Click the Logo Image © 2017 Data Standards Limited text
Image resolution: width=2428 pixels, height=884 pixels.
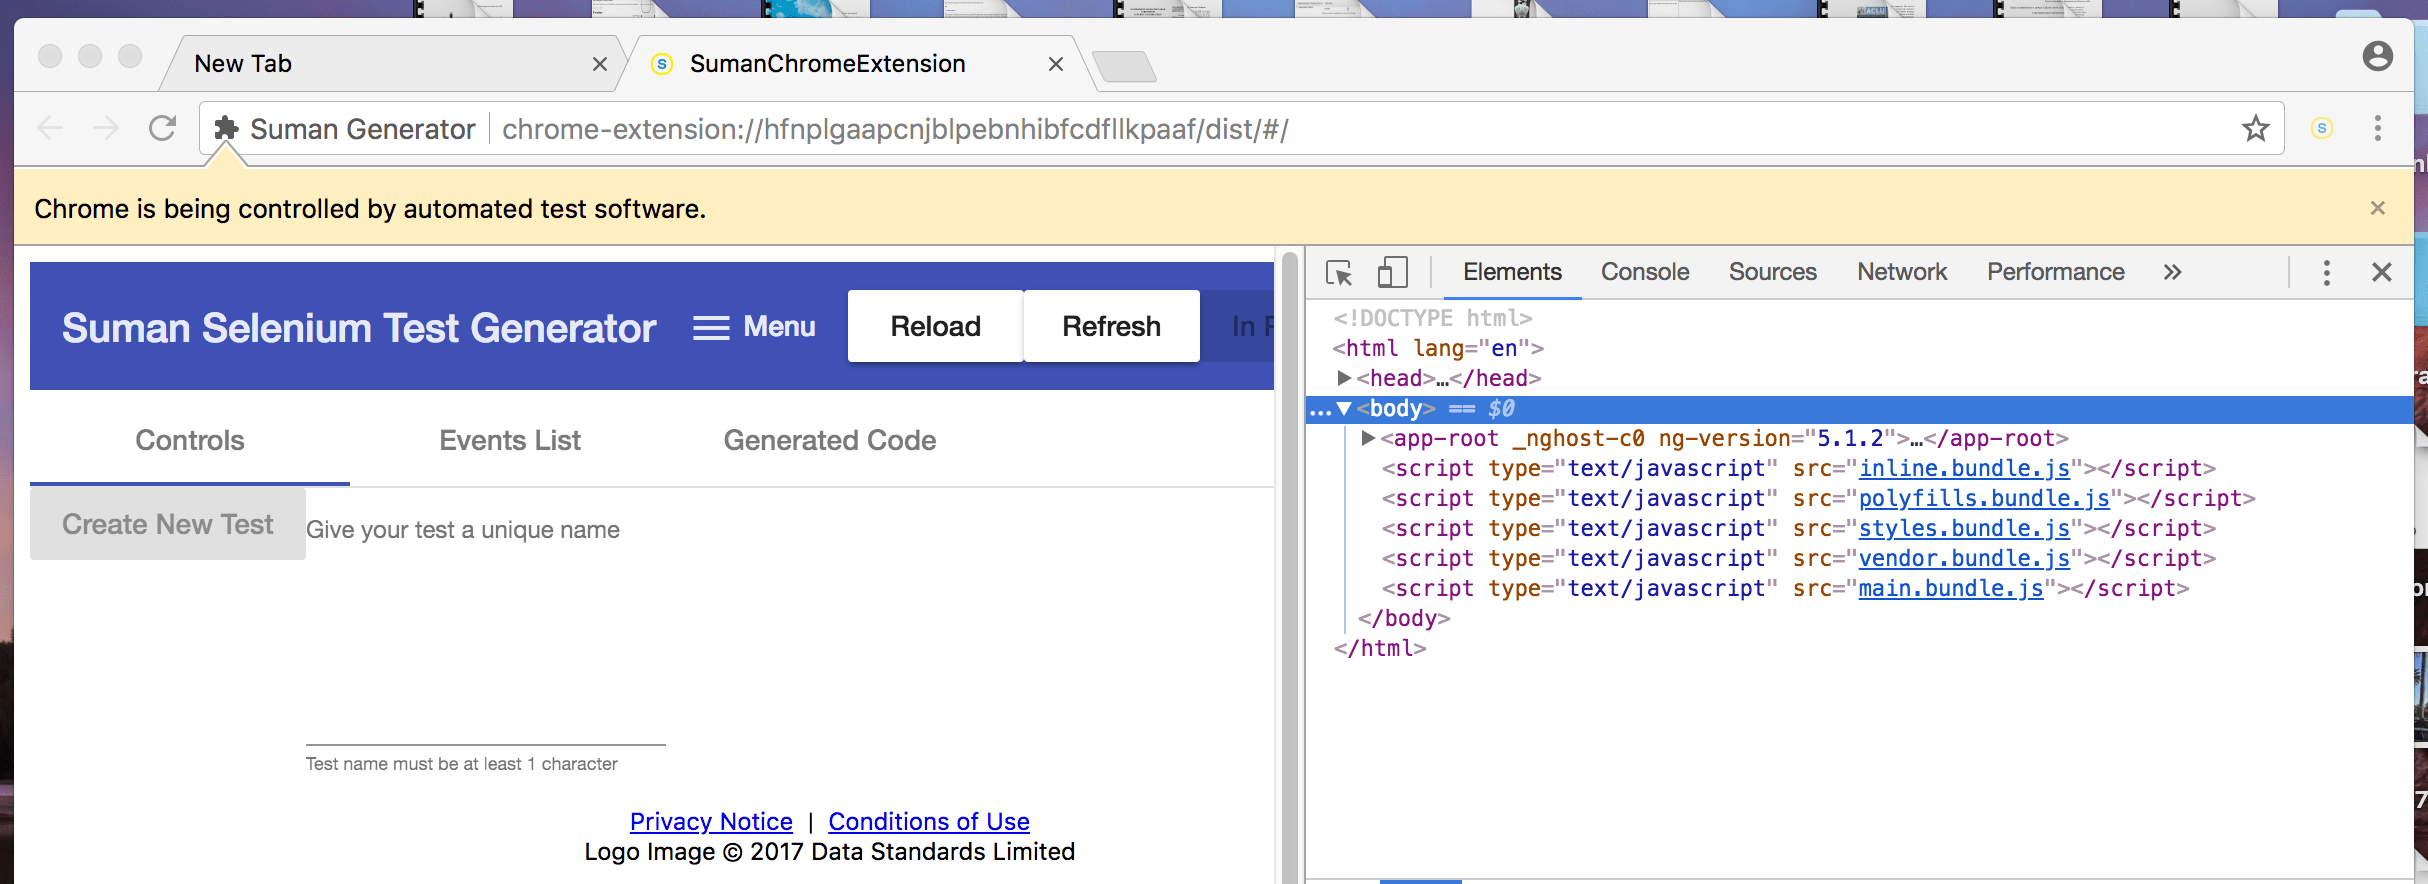point(830,851)
